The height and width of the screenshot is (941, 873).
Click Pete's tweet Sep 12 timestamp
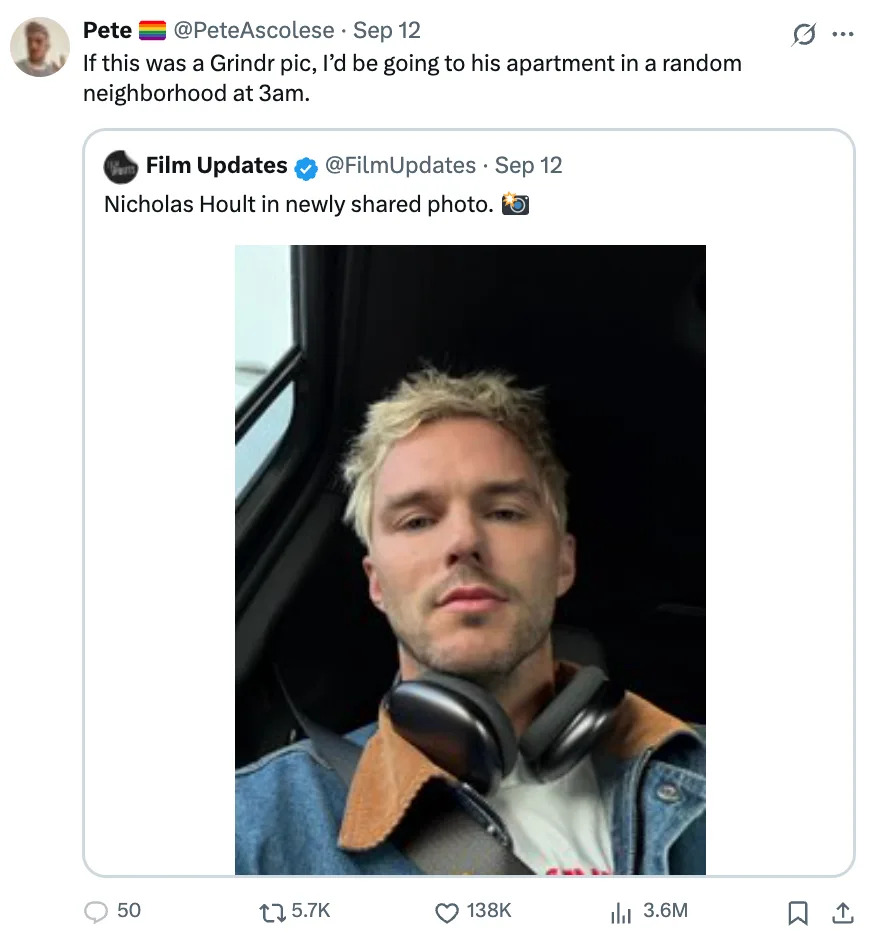(387, 30)
